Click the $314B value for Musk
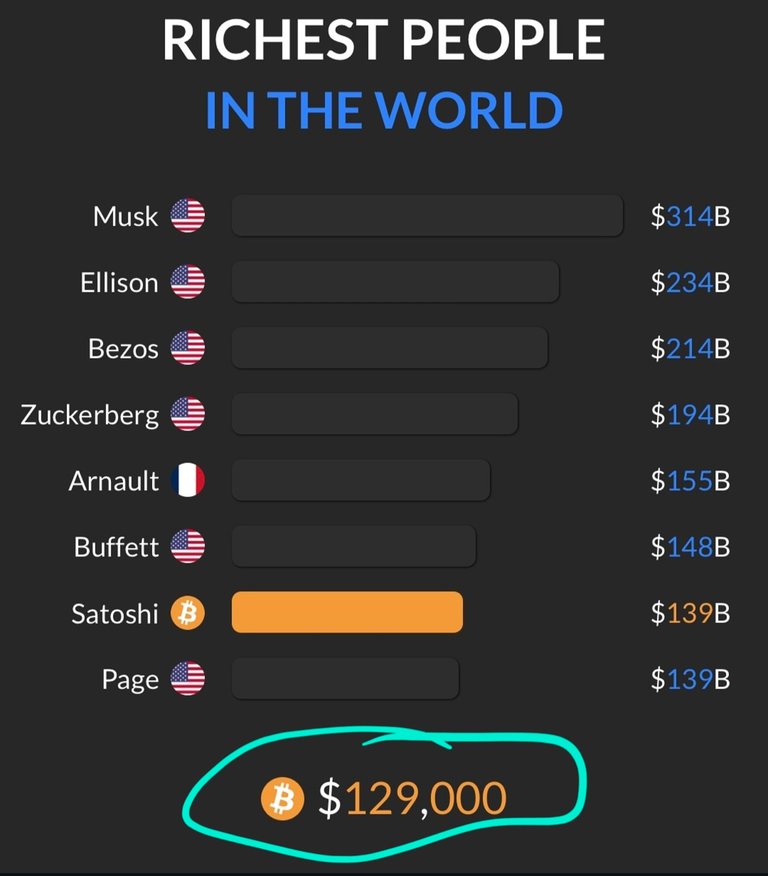768x876 pixels. click(690, 216)
